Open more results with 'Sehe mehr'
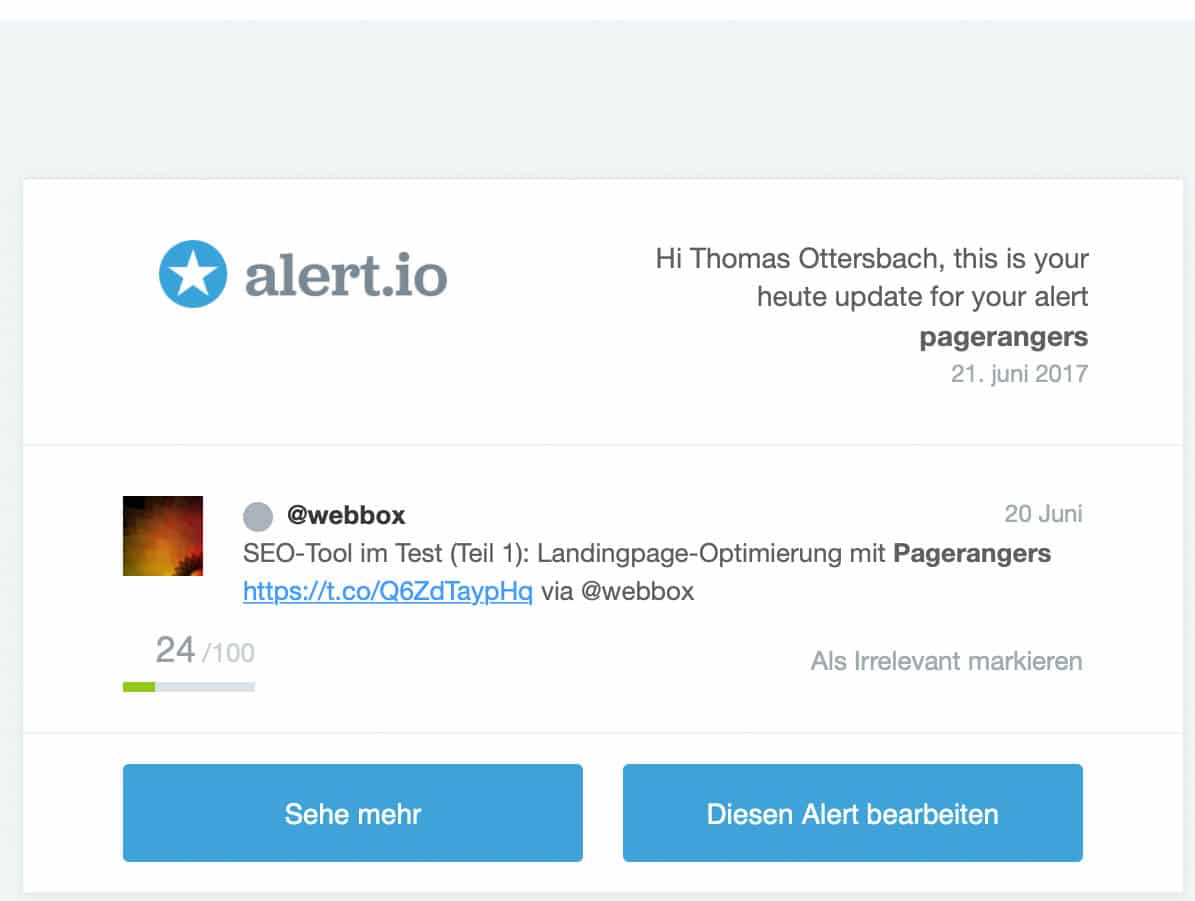 [353, 813]
